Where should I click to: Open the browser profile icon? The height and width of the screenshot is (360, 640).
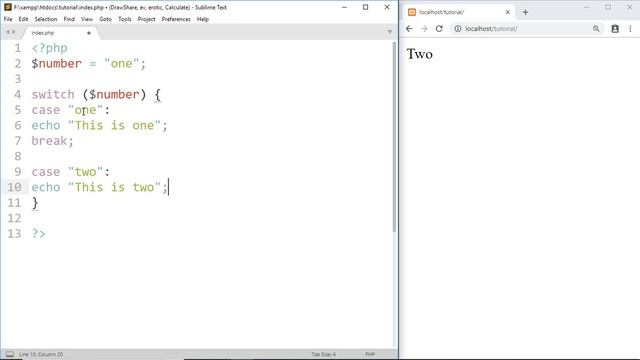615,29
